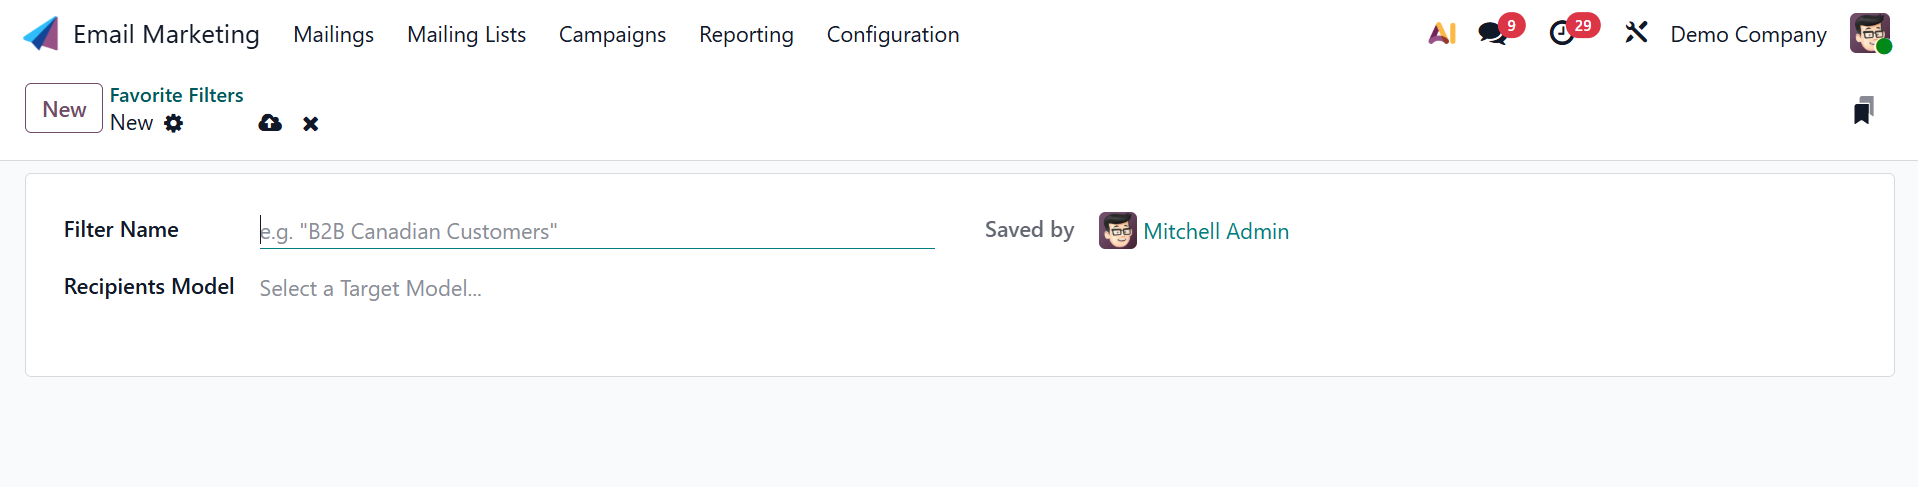
Task: Click the gear actions icon next to New
Action: (174, 123)
